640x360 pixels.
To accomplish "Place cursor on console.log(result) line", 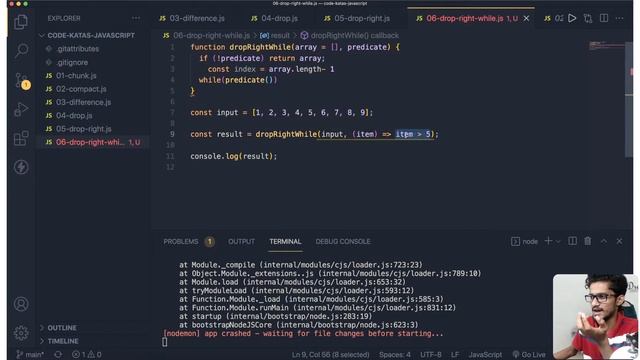I will [233, 156].
